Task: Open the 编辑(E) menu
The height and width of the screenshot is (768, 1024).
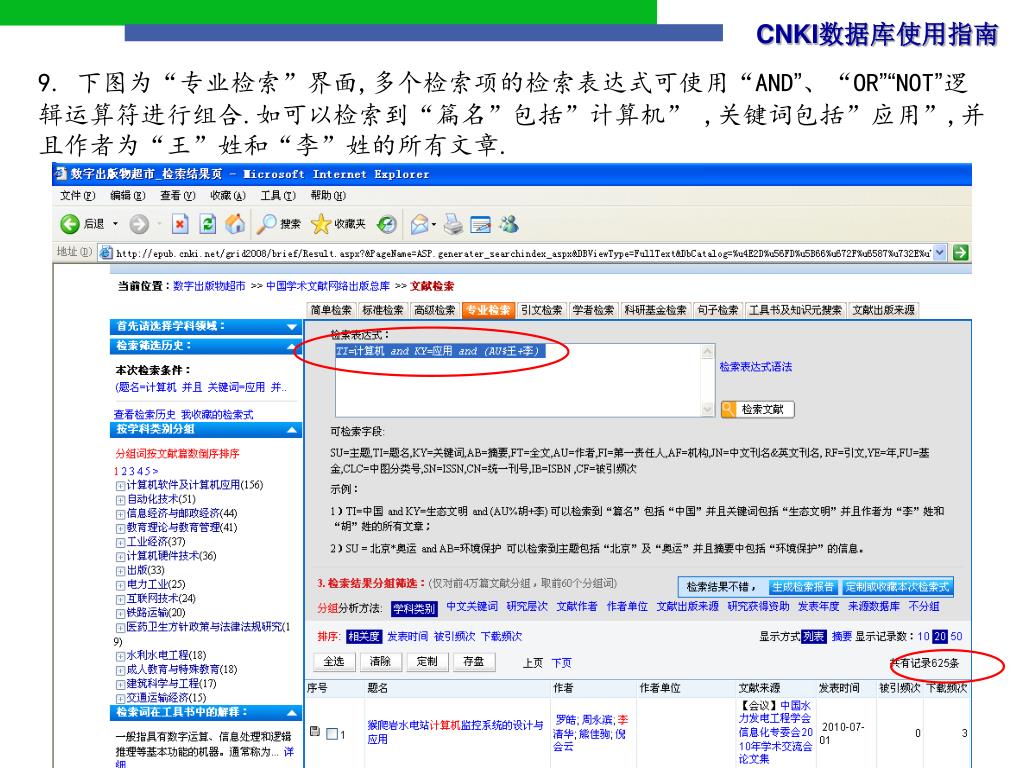Action: click(127, 195)
